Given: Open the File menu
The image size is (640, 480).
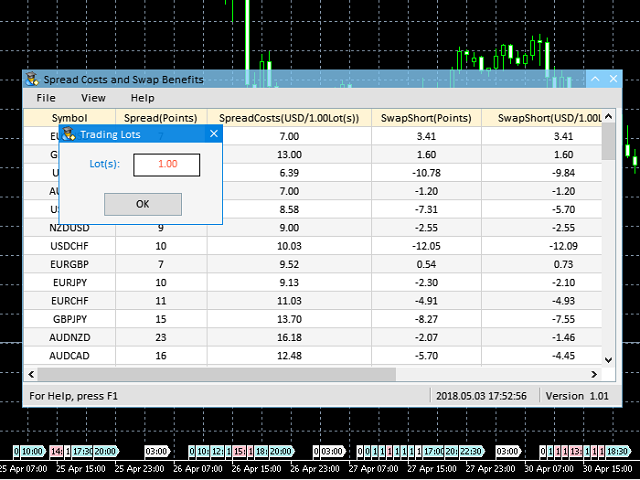Looking at the screenshot, I should (x=46, y=98).
